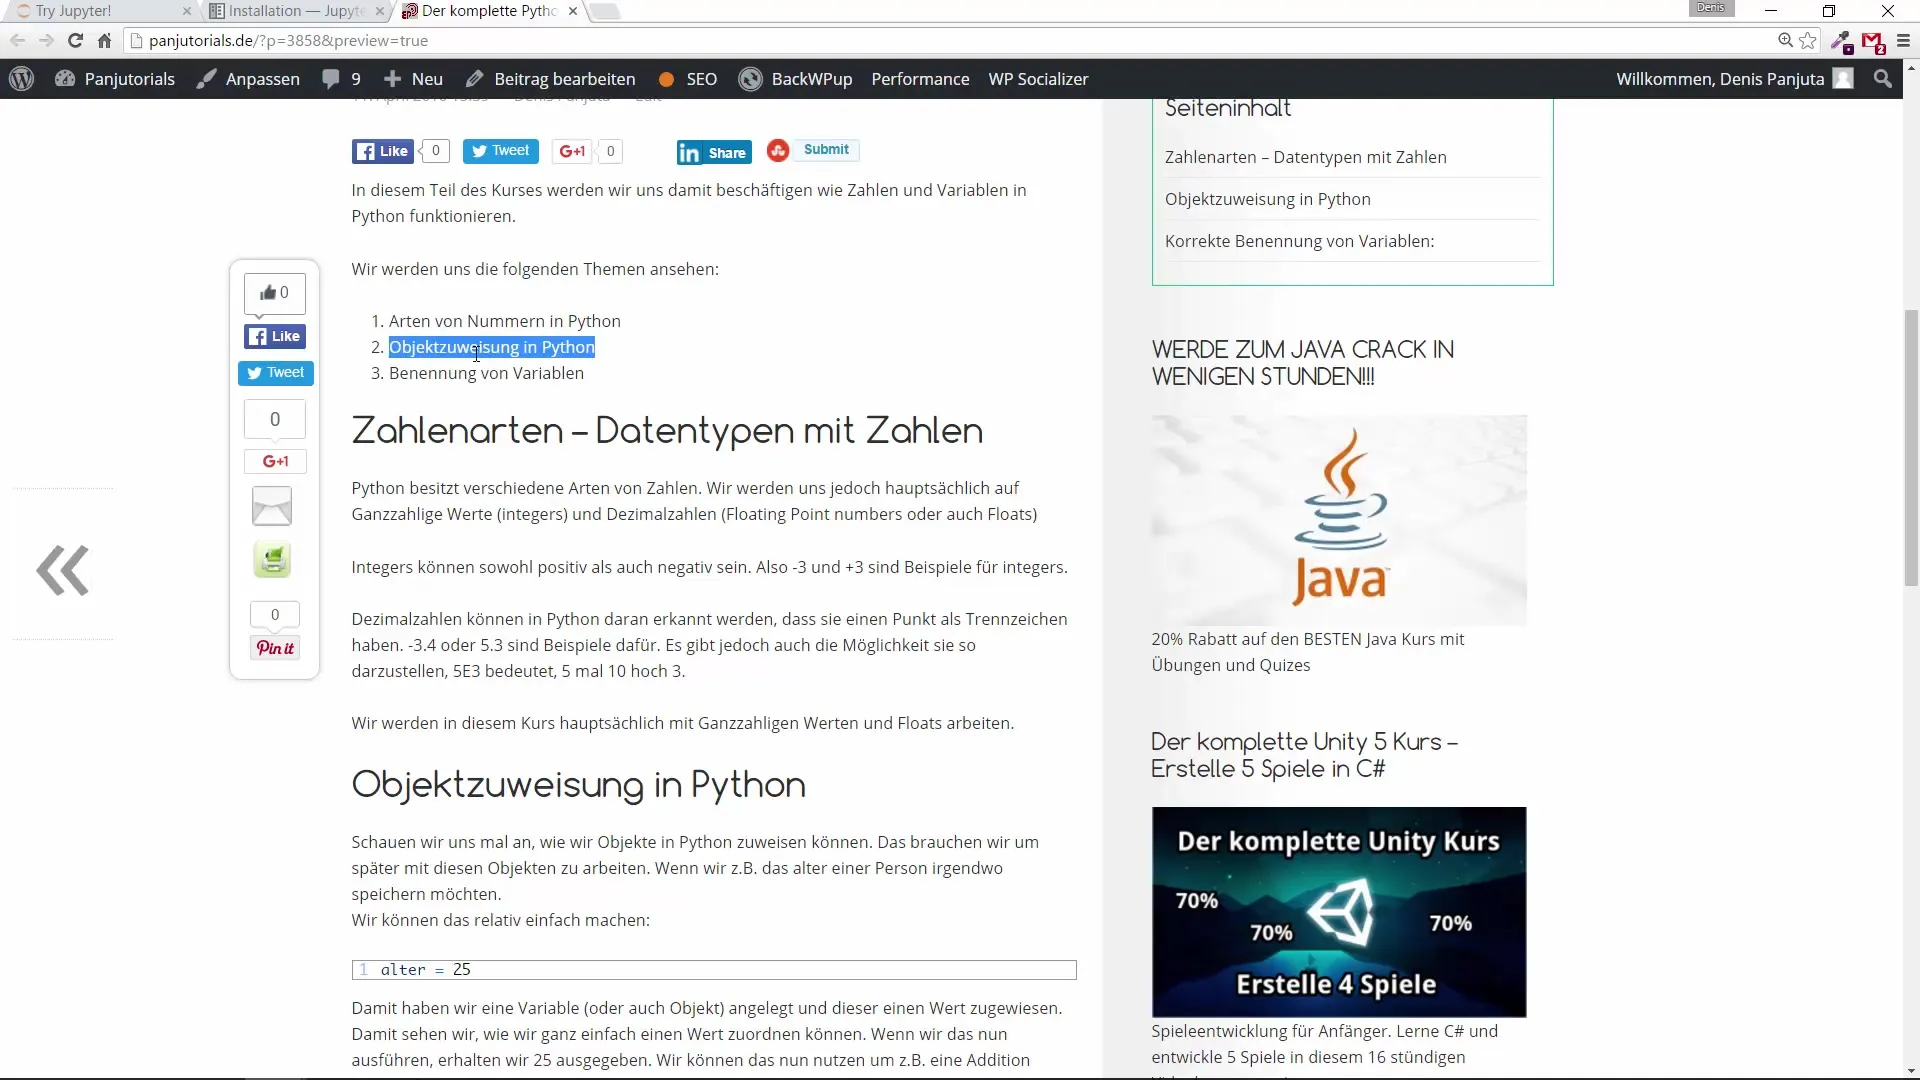Viewport: 1920px width, 1080px height.
Task: Click the Java course image
Action: (x=1339, y=520)
